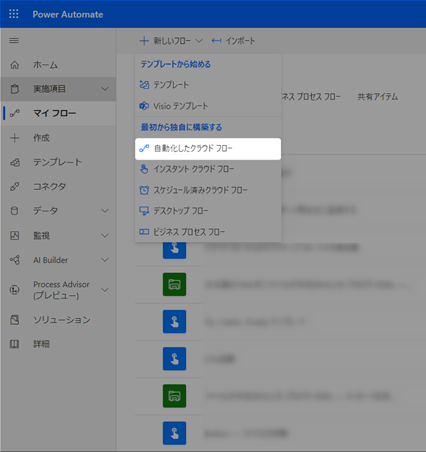Choose インスタント クラウド フロー from menu
426x452 pixels.
coord(208,169)
